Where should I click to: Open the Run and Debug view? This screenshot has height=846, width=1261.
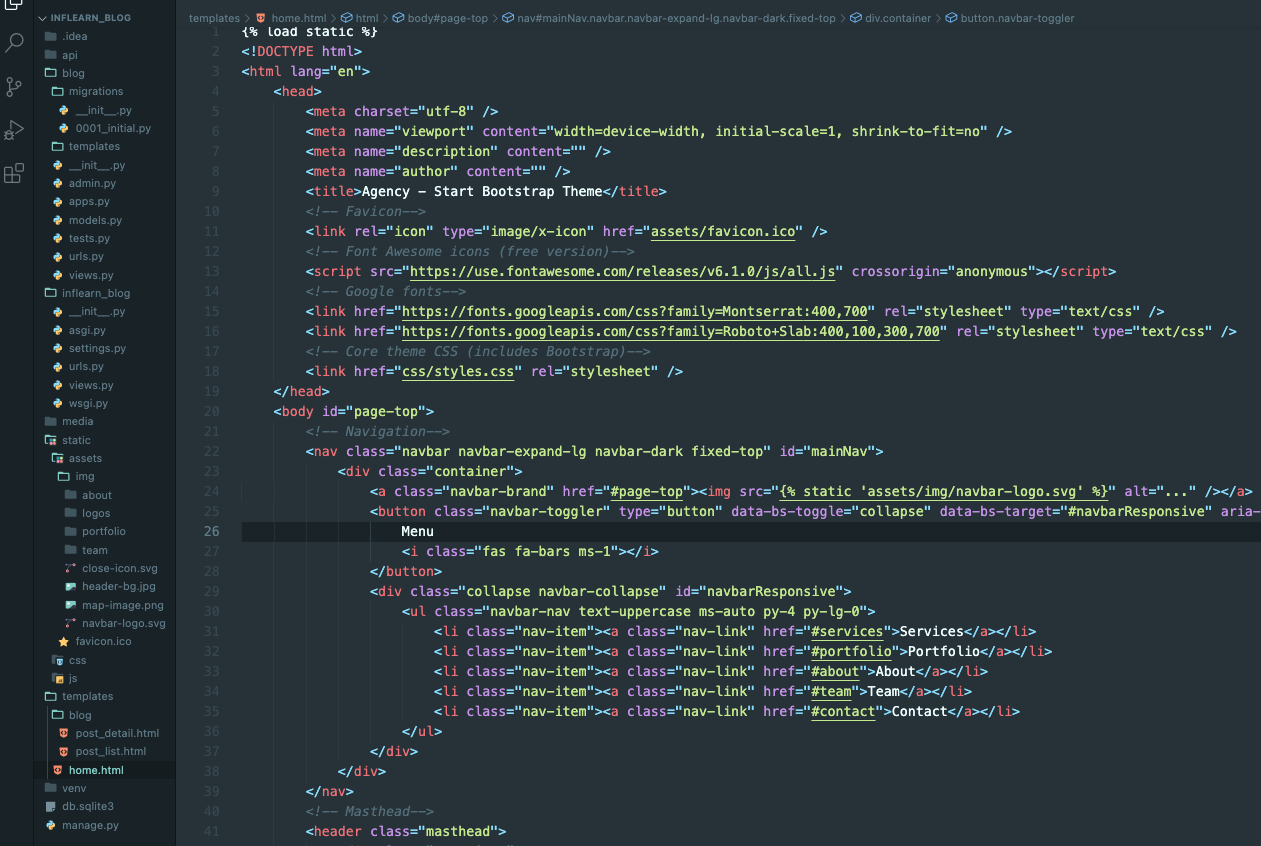pos(14,130)
